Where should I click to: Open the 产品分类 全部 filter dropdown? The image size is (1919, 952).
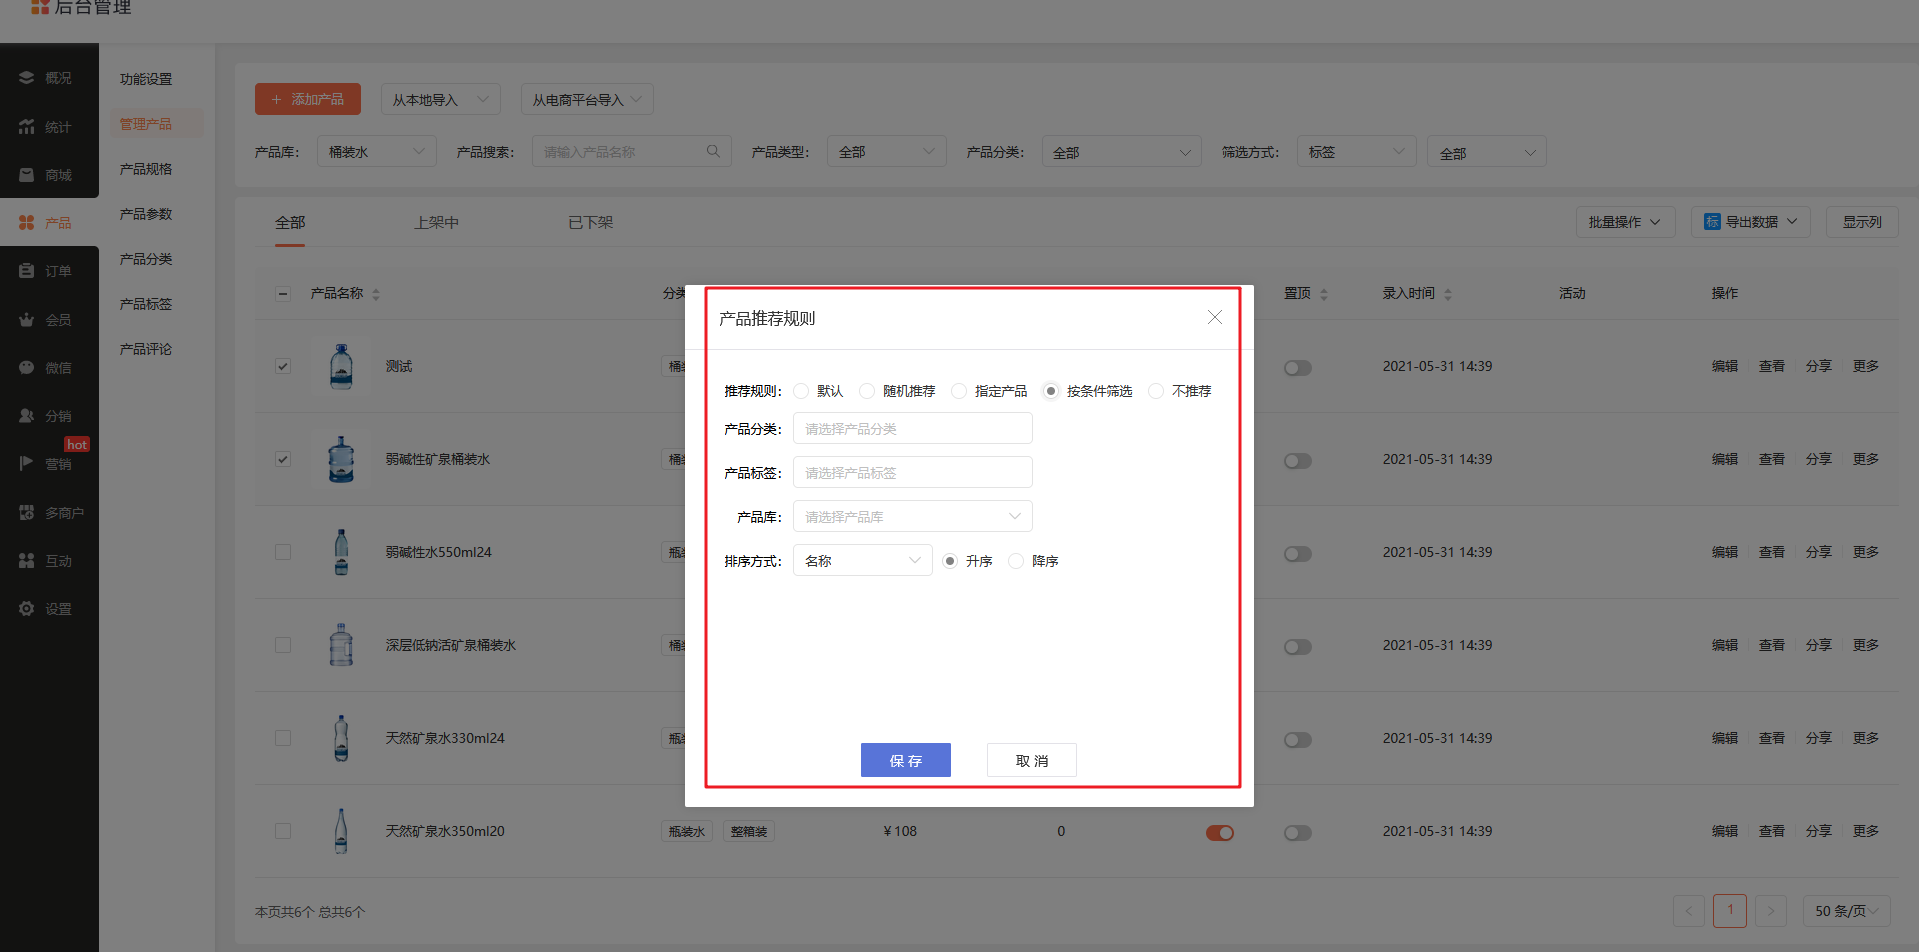pos(1121,152)
